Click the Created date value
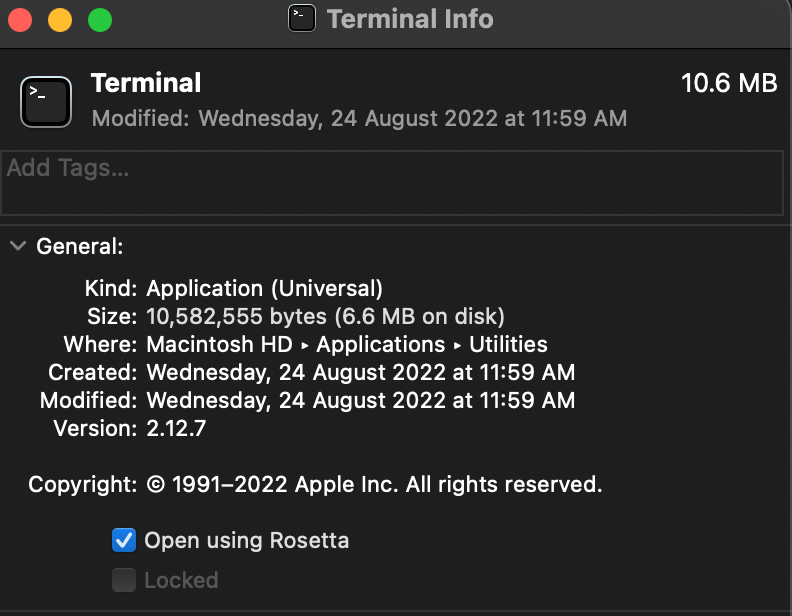This screenshot has height=616, width=792. pyautogui.click(x=361, y=373)
